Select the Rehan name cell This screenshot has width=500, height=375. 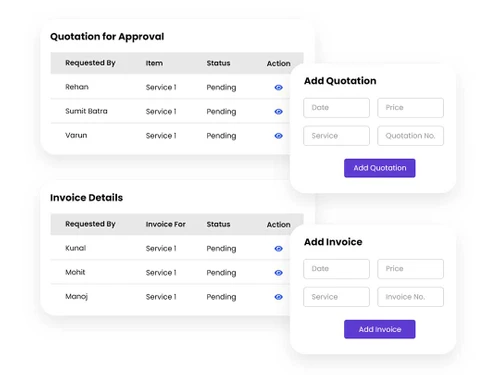pos(77,87)
